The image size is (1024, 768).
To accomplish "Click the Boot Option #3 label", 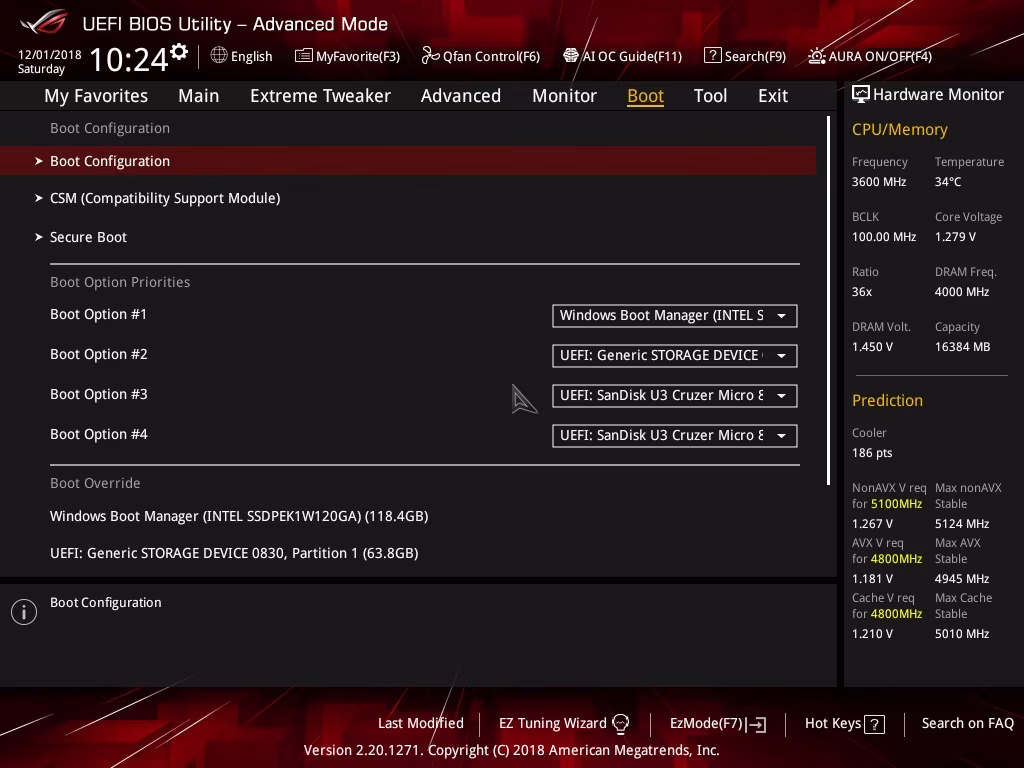I will pos(99,394).
